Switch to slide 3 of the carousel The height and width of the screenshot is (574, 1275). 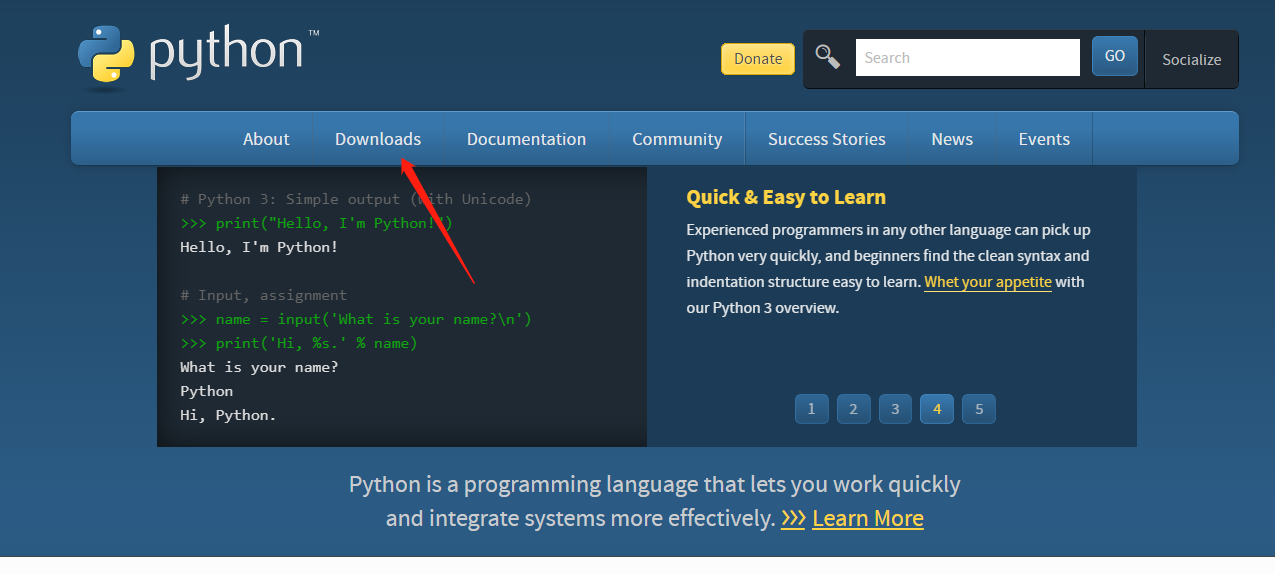pos(895,409)
